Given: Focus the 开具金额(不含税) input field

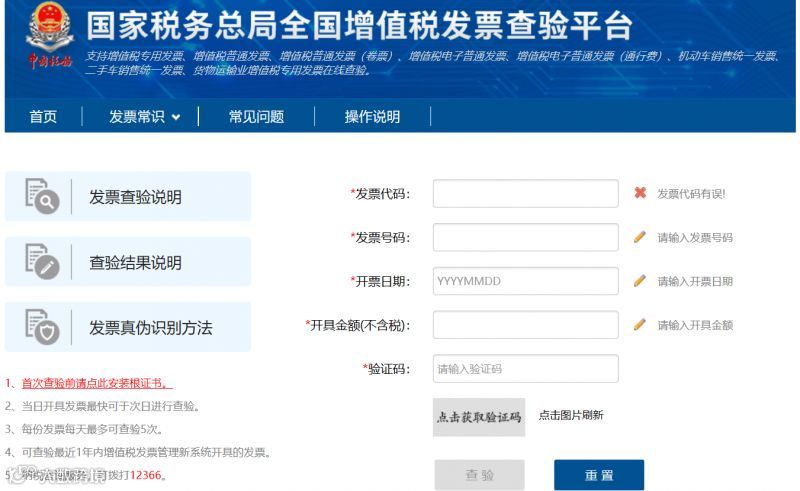Looking at the screenshot, I should click(526, 325).
